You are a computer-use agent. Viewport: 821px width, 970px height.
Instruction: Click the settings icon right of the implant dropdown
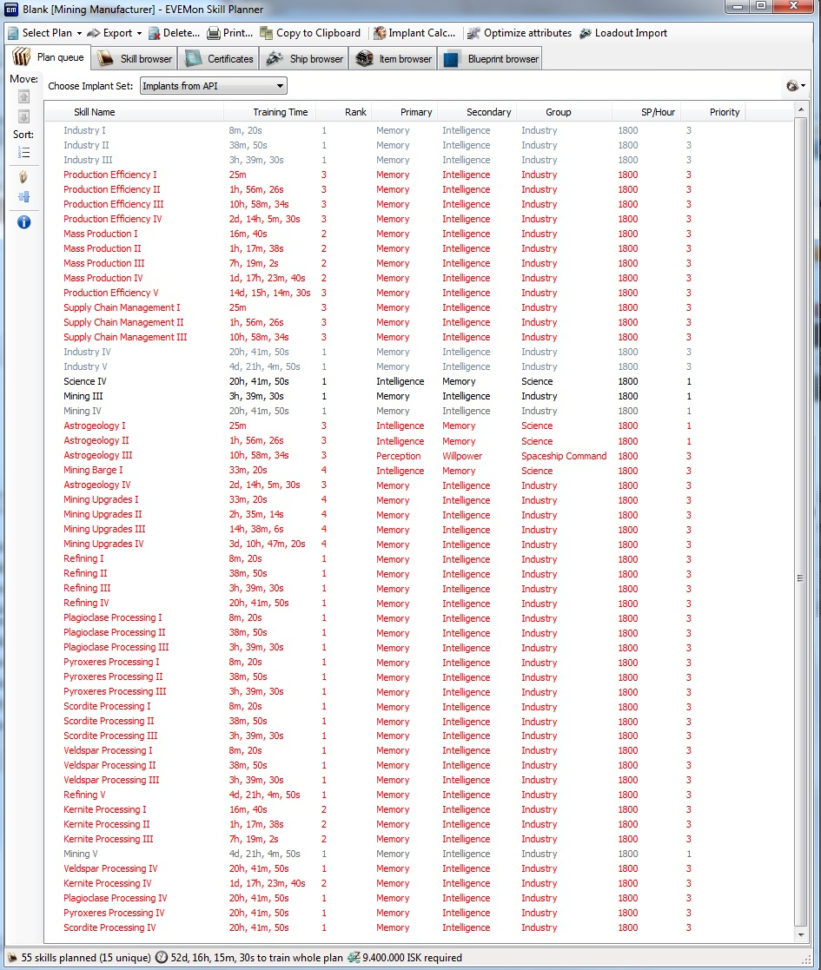(793, 86)
